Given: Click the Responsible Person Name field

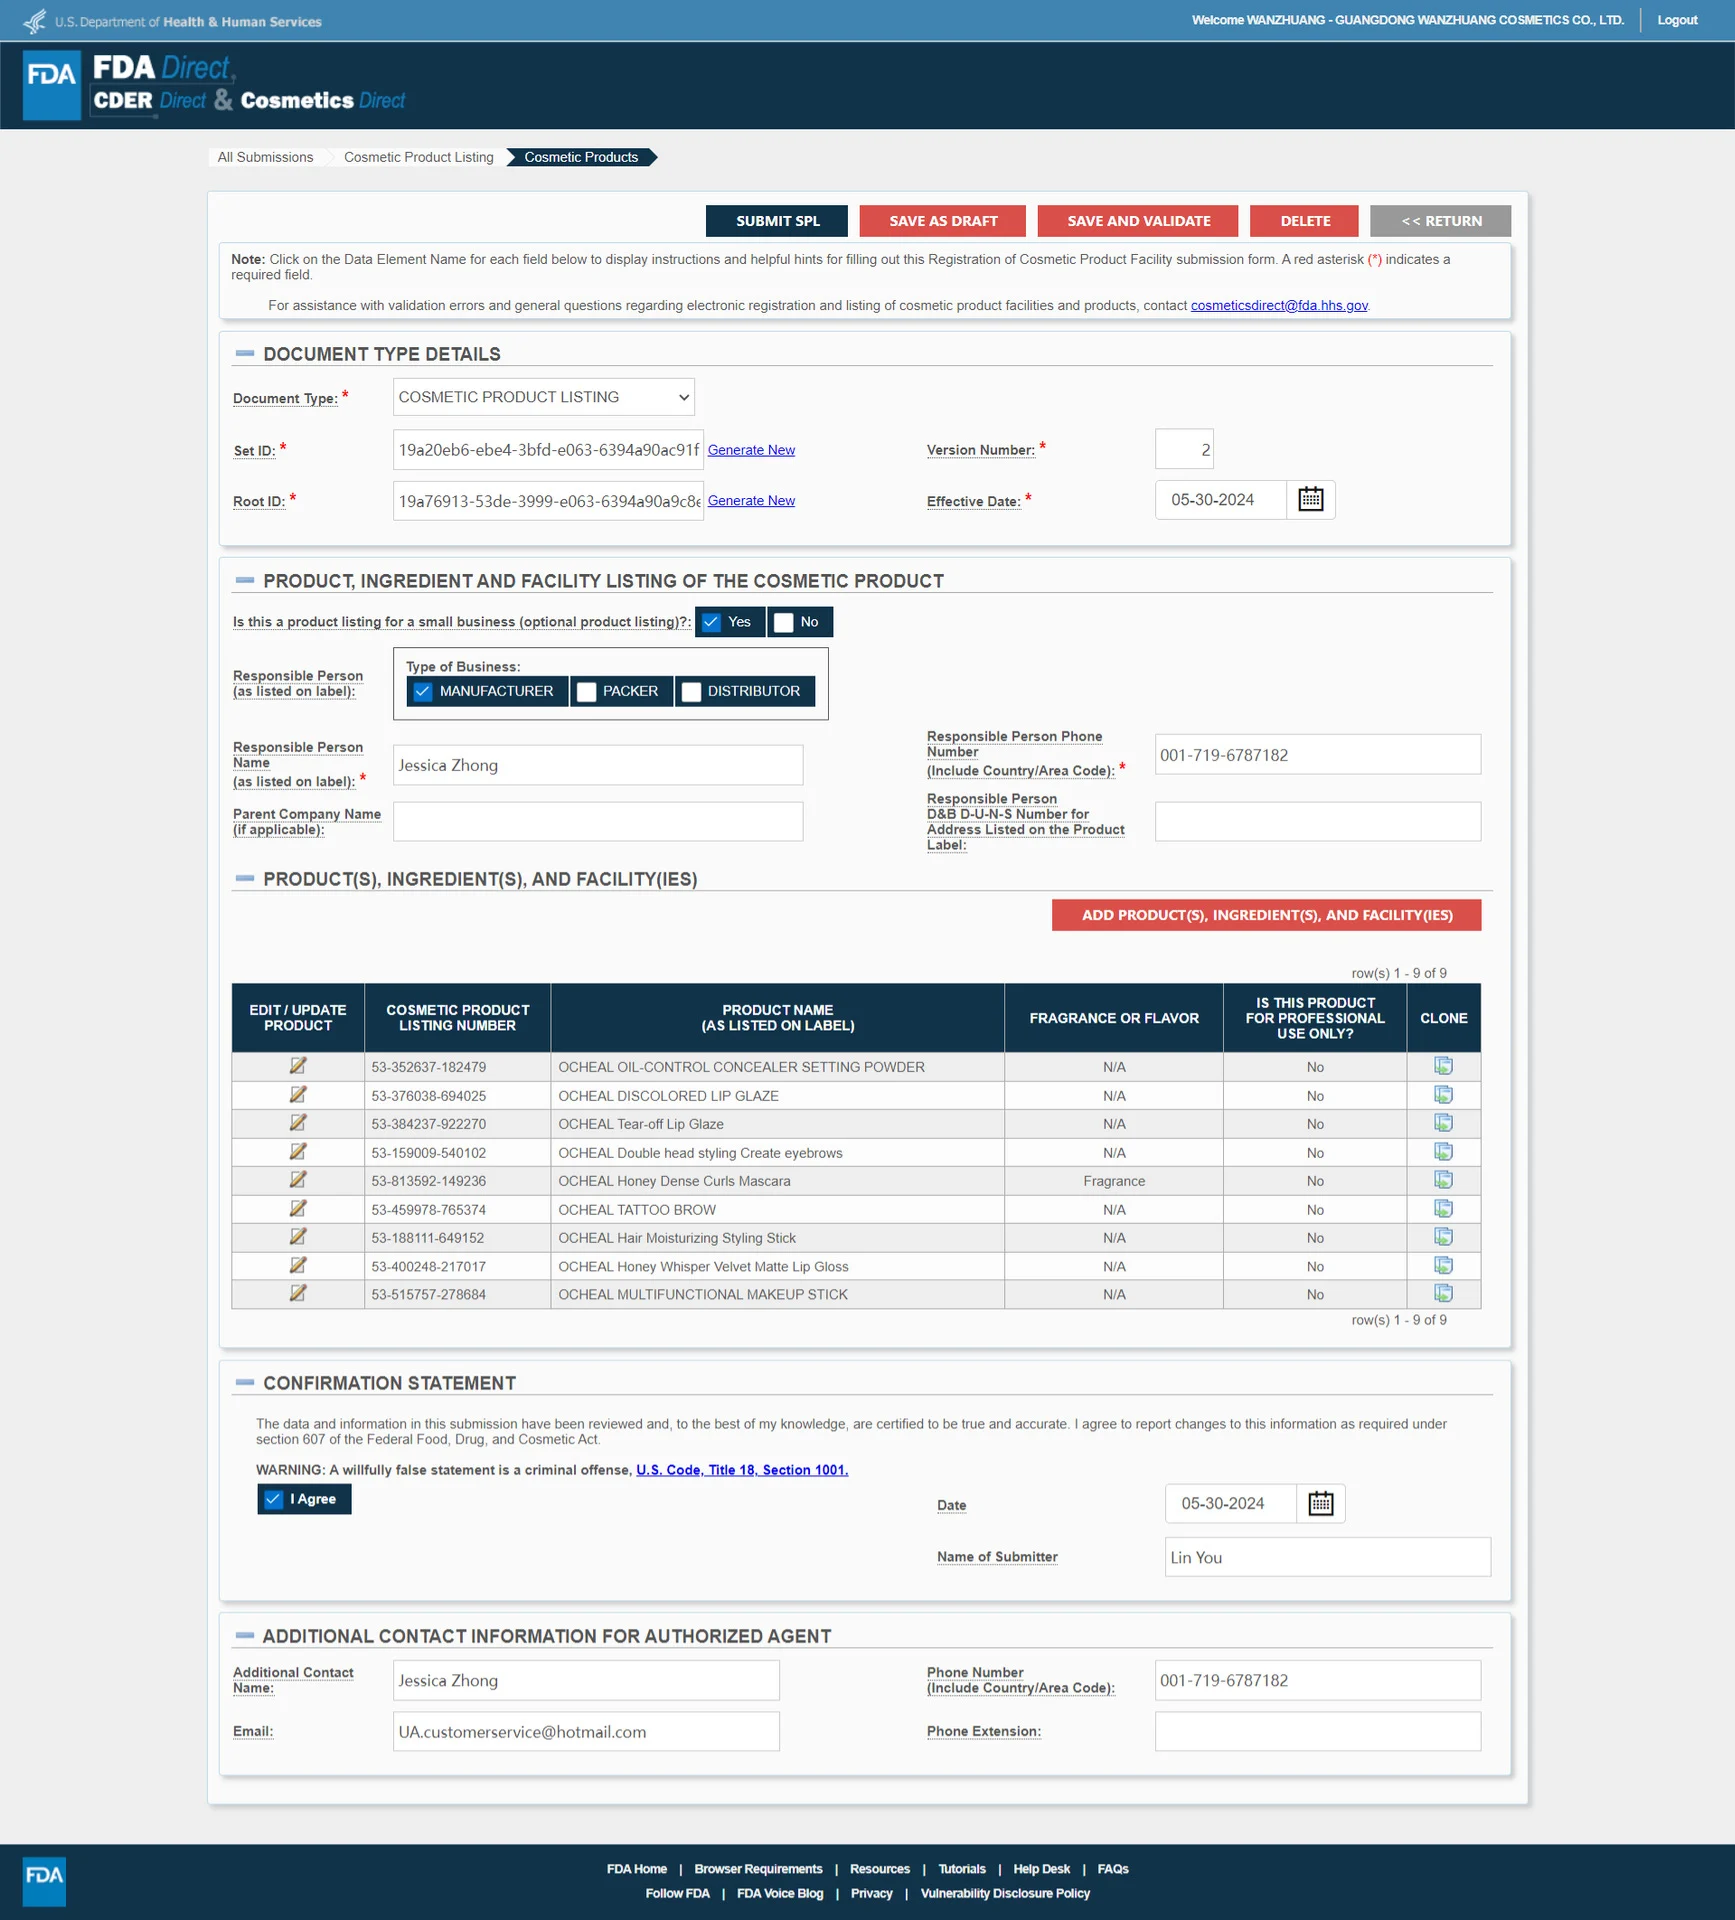Looking at the screenshot, I should pos(598,765).
